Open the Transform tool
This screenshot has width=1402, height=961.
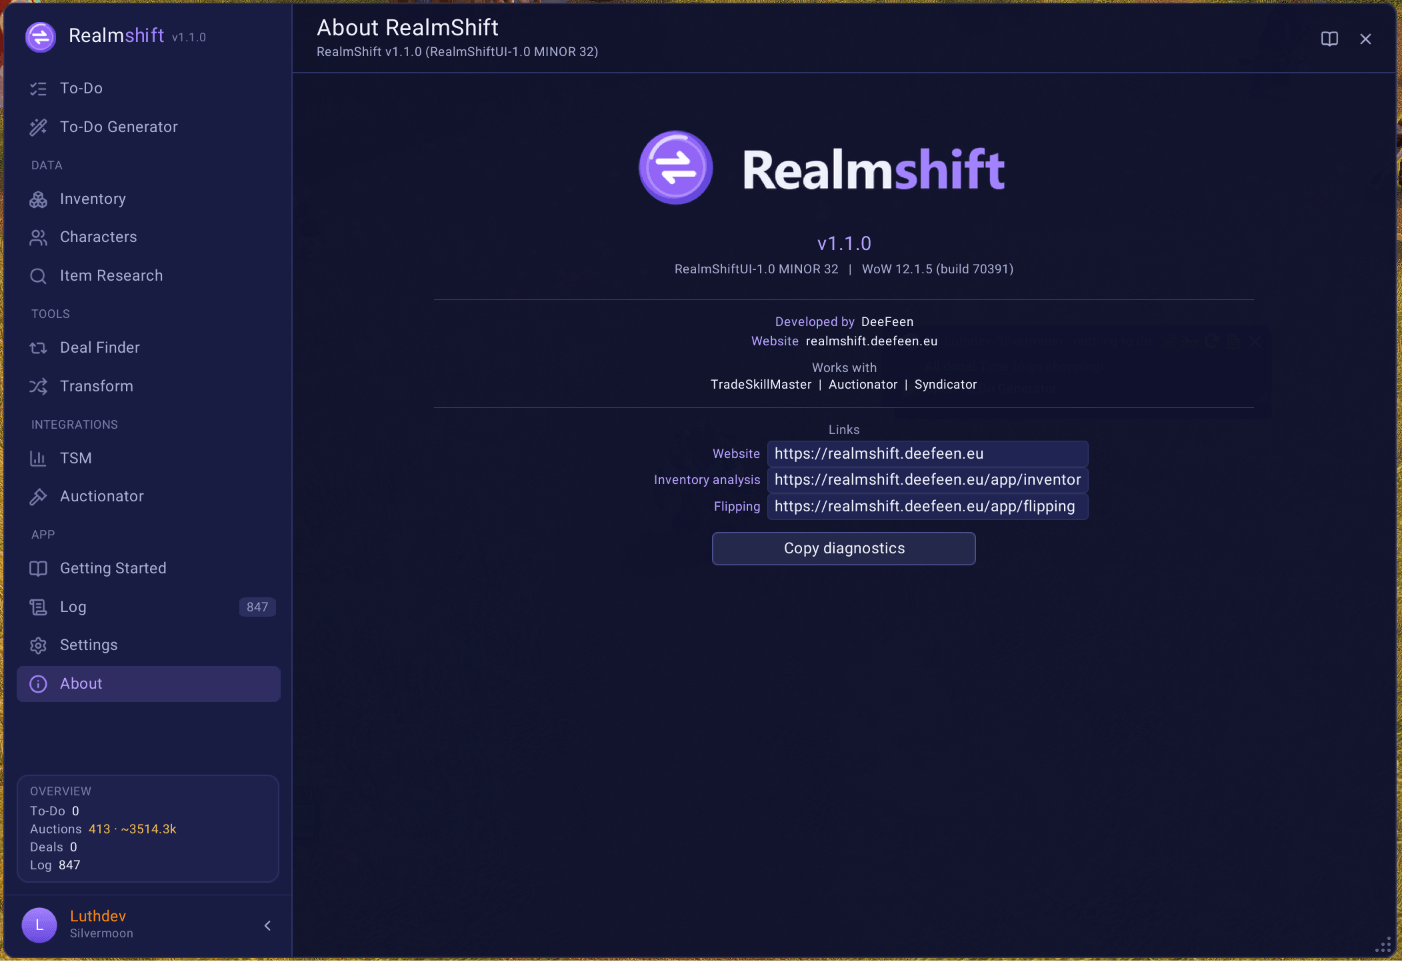point(149,386)
